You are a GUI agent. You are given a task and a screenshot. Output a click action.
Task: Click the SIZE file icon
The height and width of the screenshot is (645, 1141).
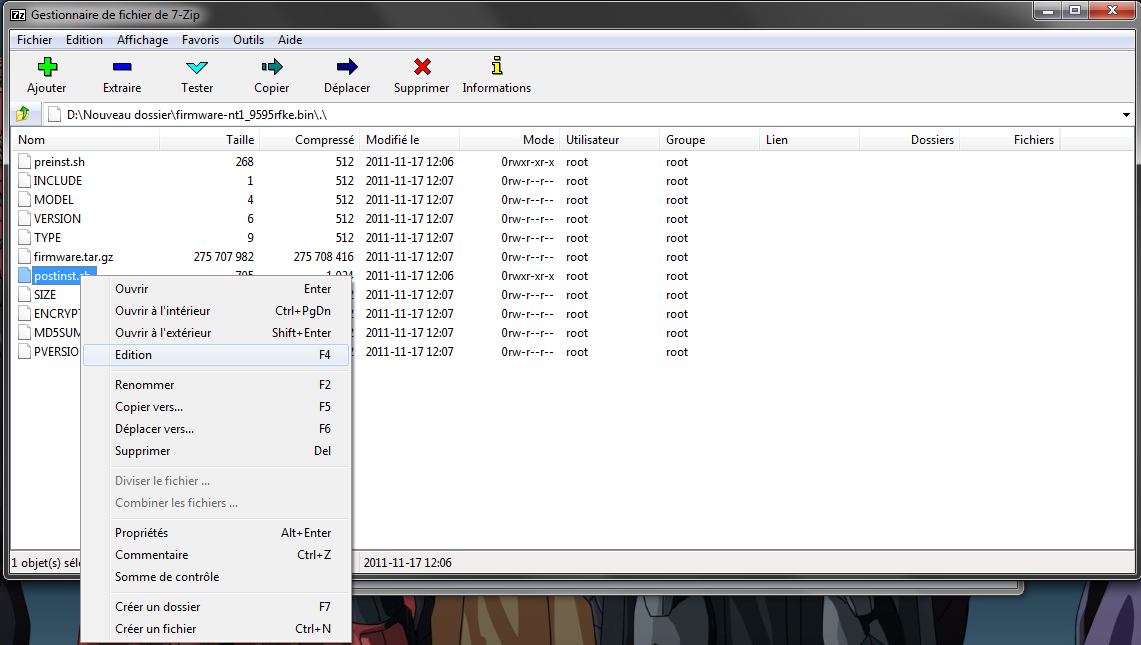pyautogui.click(x=25, y=294)
